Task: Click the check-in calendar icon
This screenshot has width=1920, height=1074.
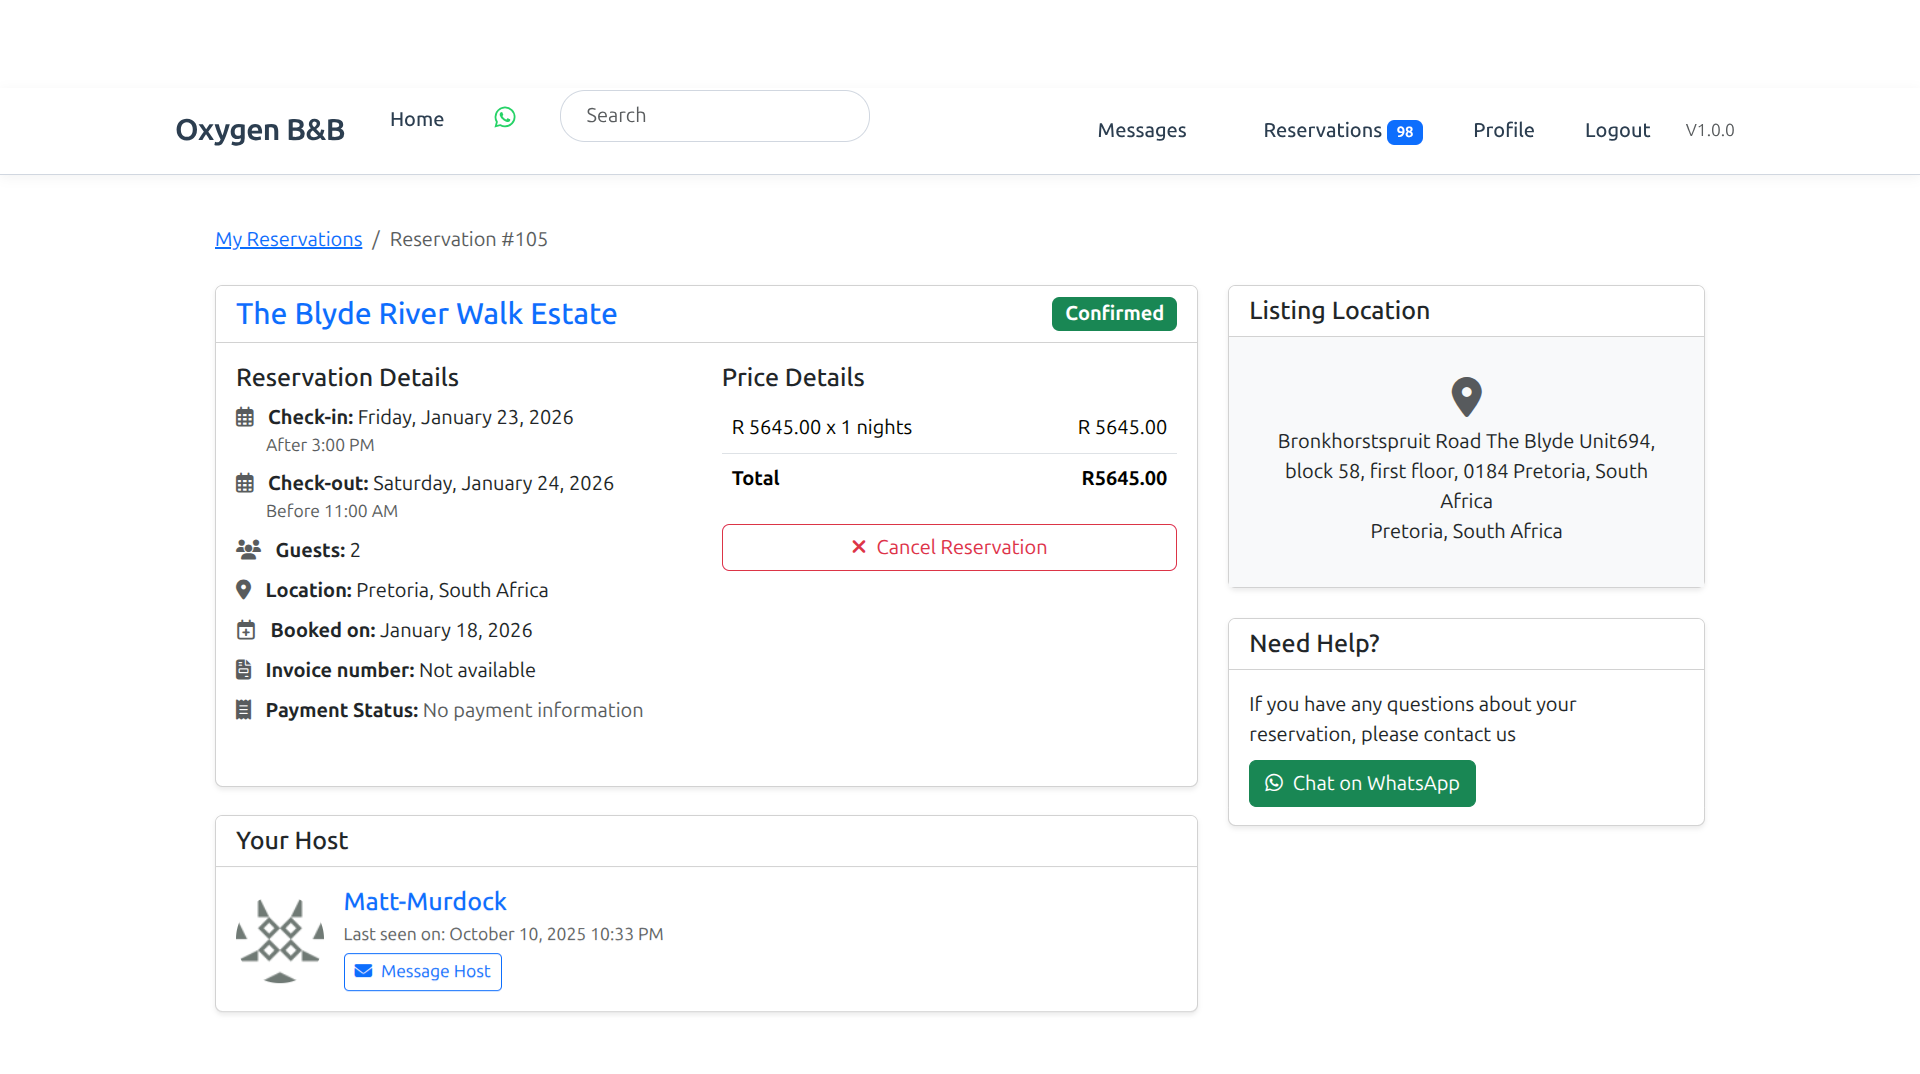Action: [245, 417]
